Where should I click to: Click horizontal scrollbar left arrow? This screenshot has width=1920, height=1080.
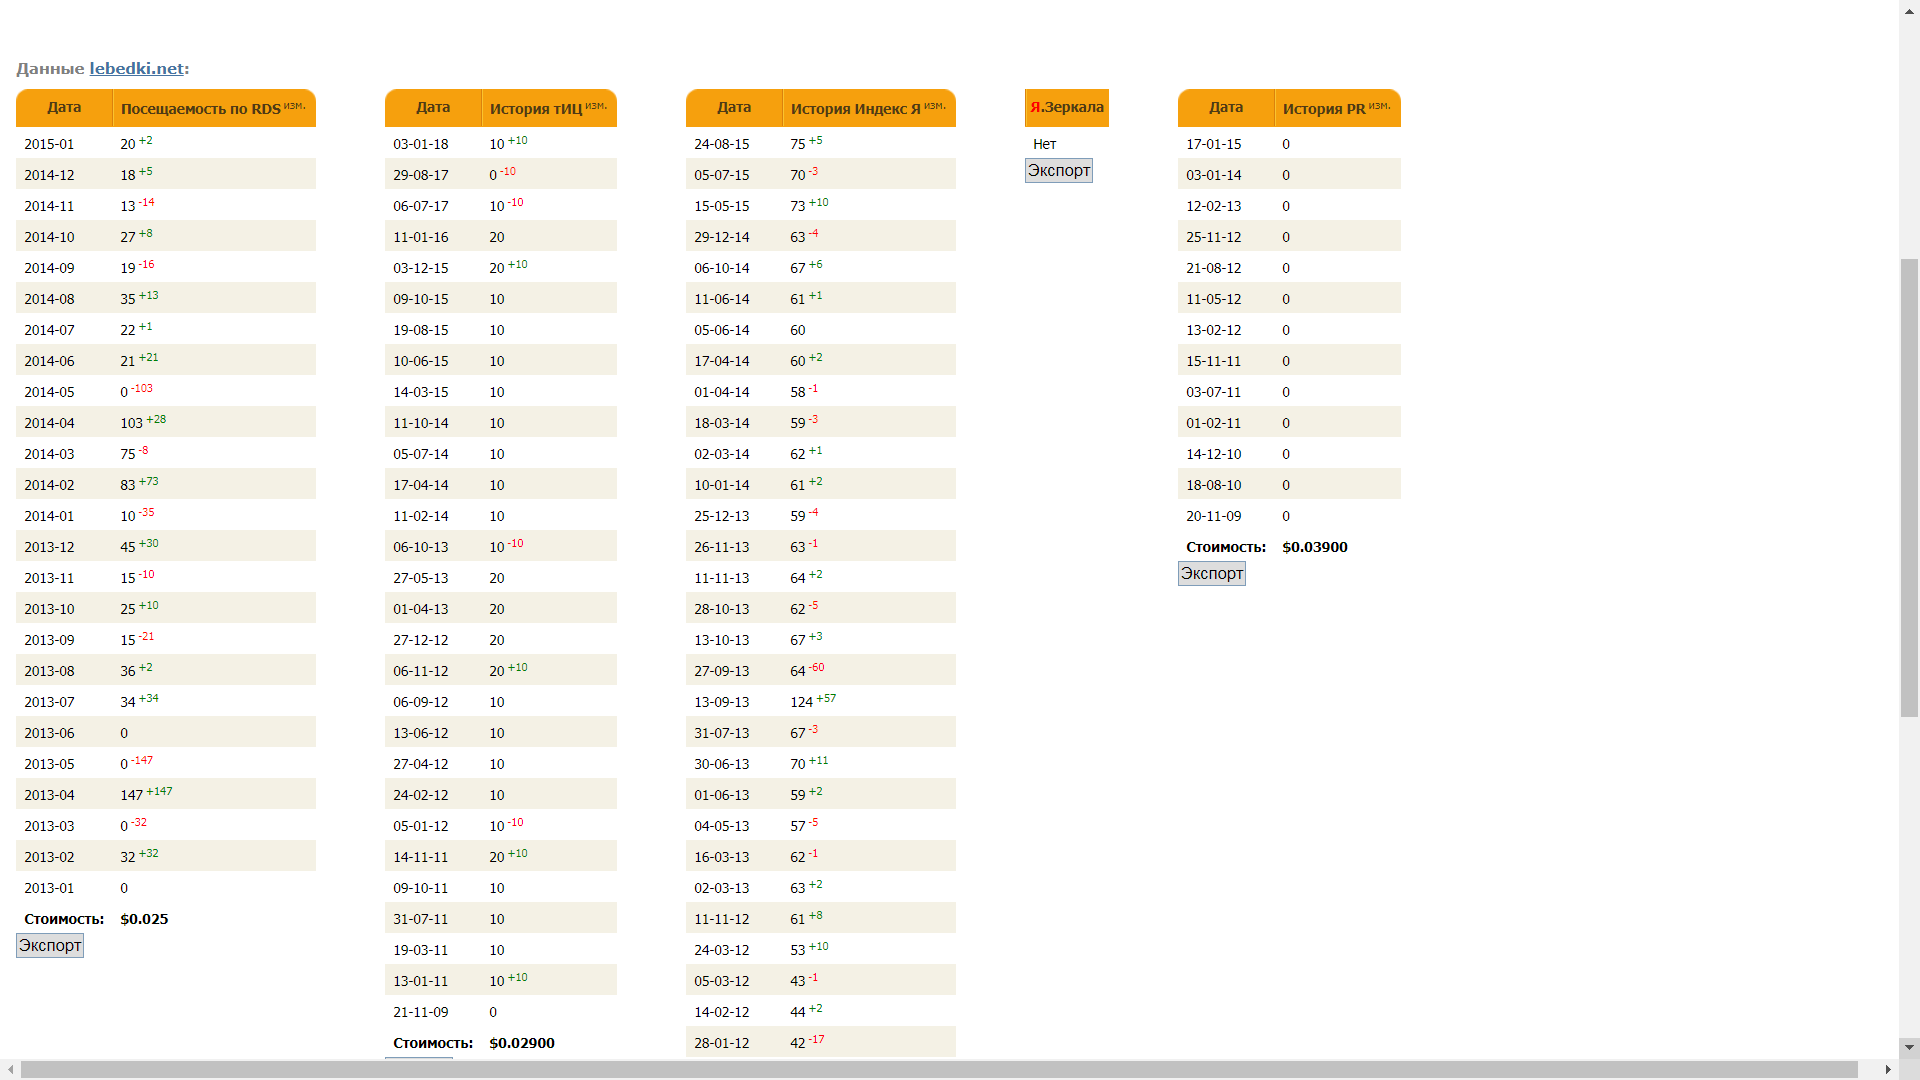11,1069
